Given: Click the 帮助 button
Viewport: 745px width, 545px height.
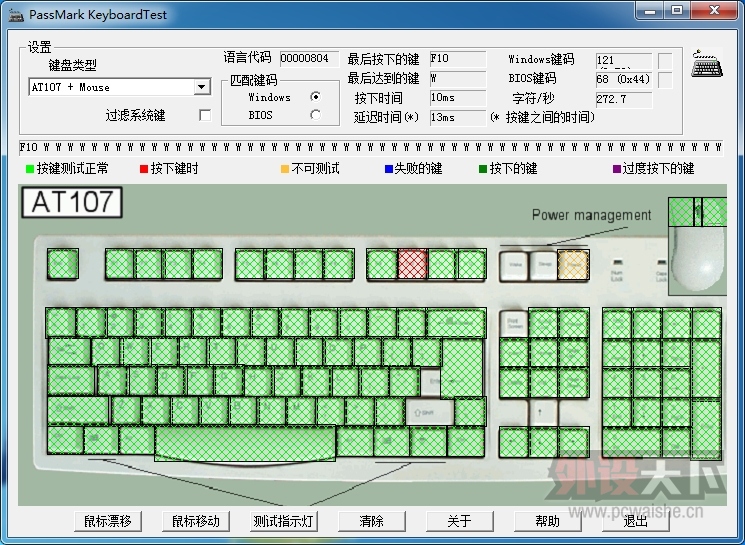Looking at the screenshot, I should [547, 521].
